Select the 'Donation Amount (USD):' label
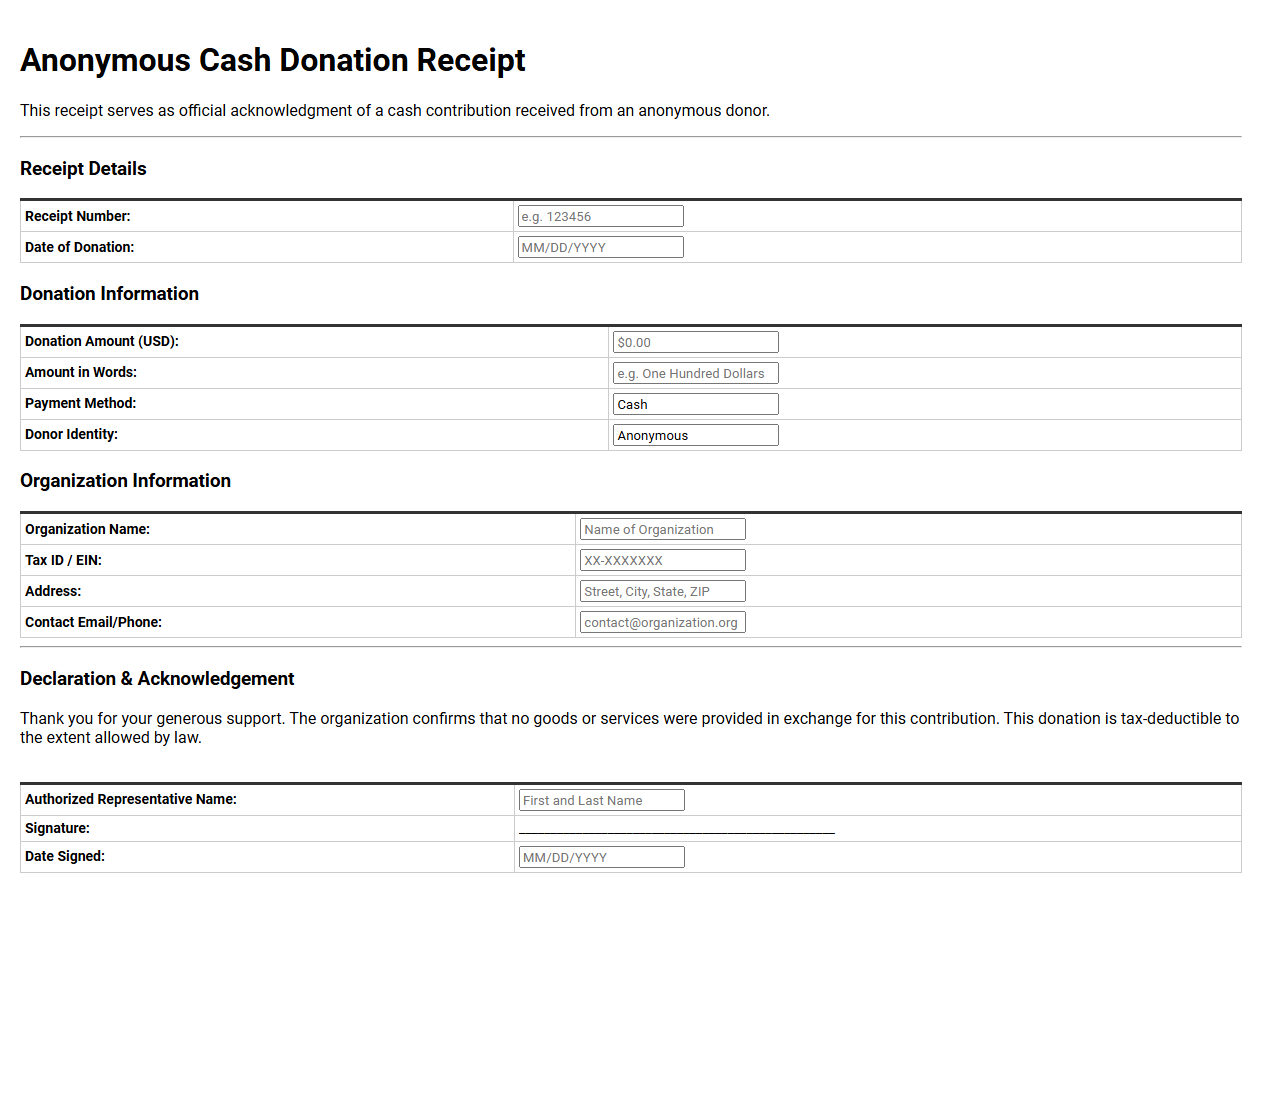The width and height of the screenshot is (1262, 1120). [102, 341]
